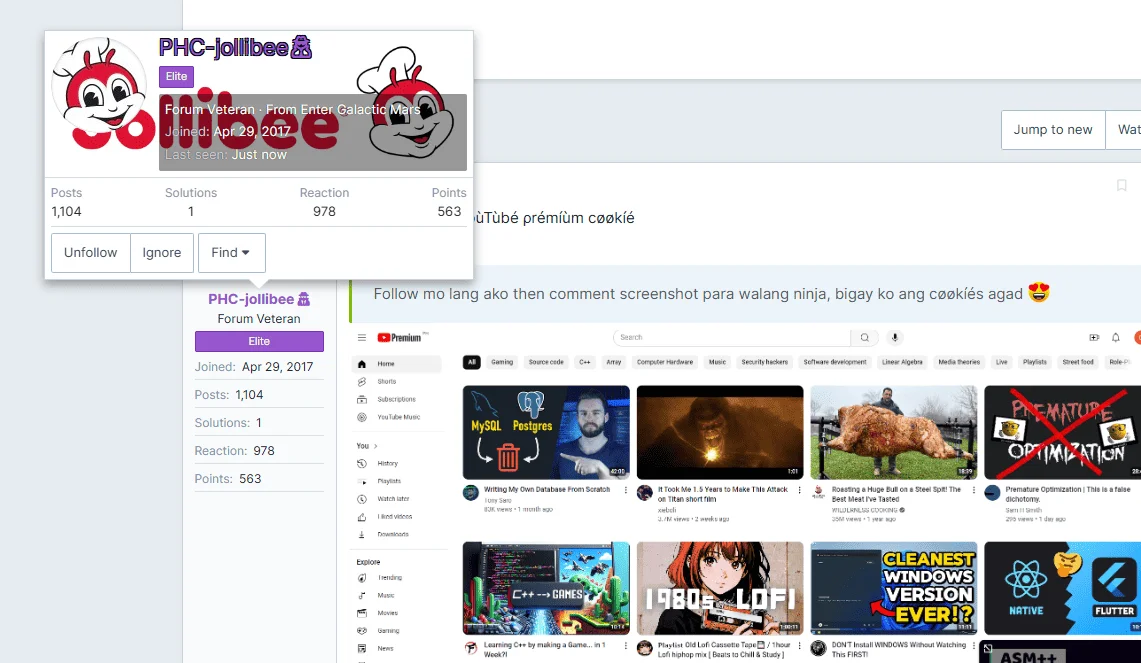This screenshot has width=1141, height=663.
Task: Click the voice search microphone icon
Action: tap(895, 338)
